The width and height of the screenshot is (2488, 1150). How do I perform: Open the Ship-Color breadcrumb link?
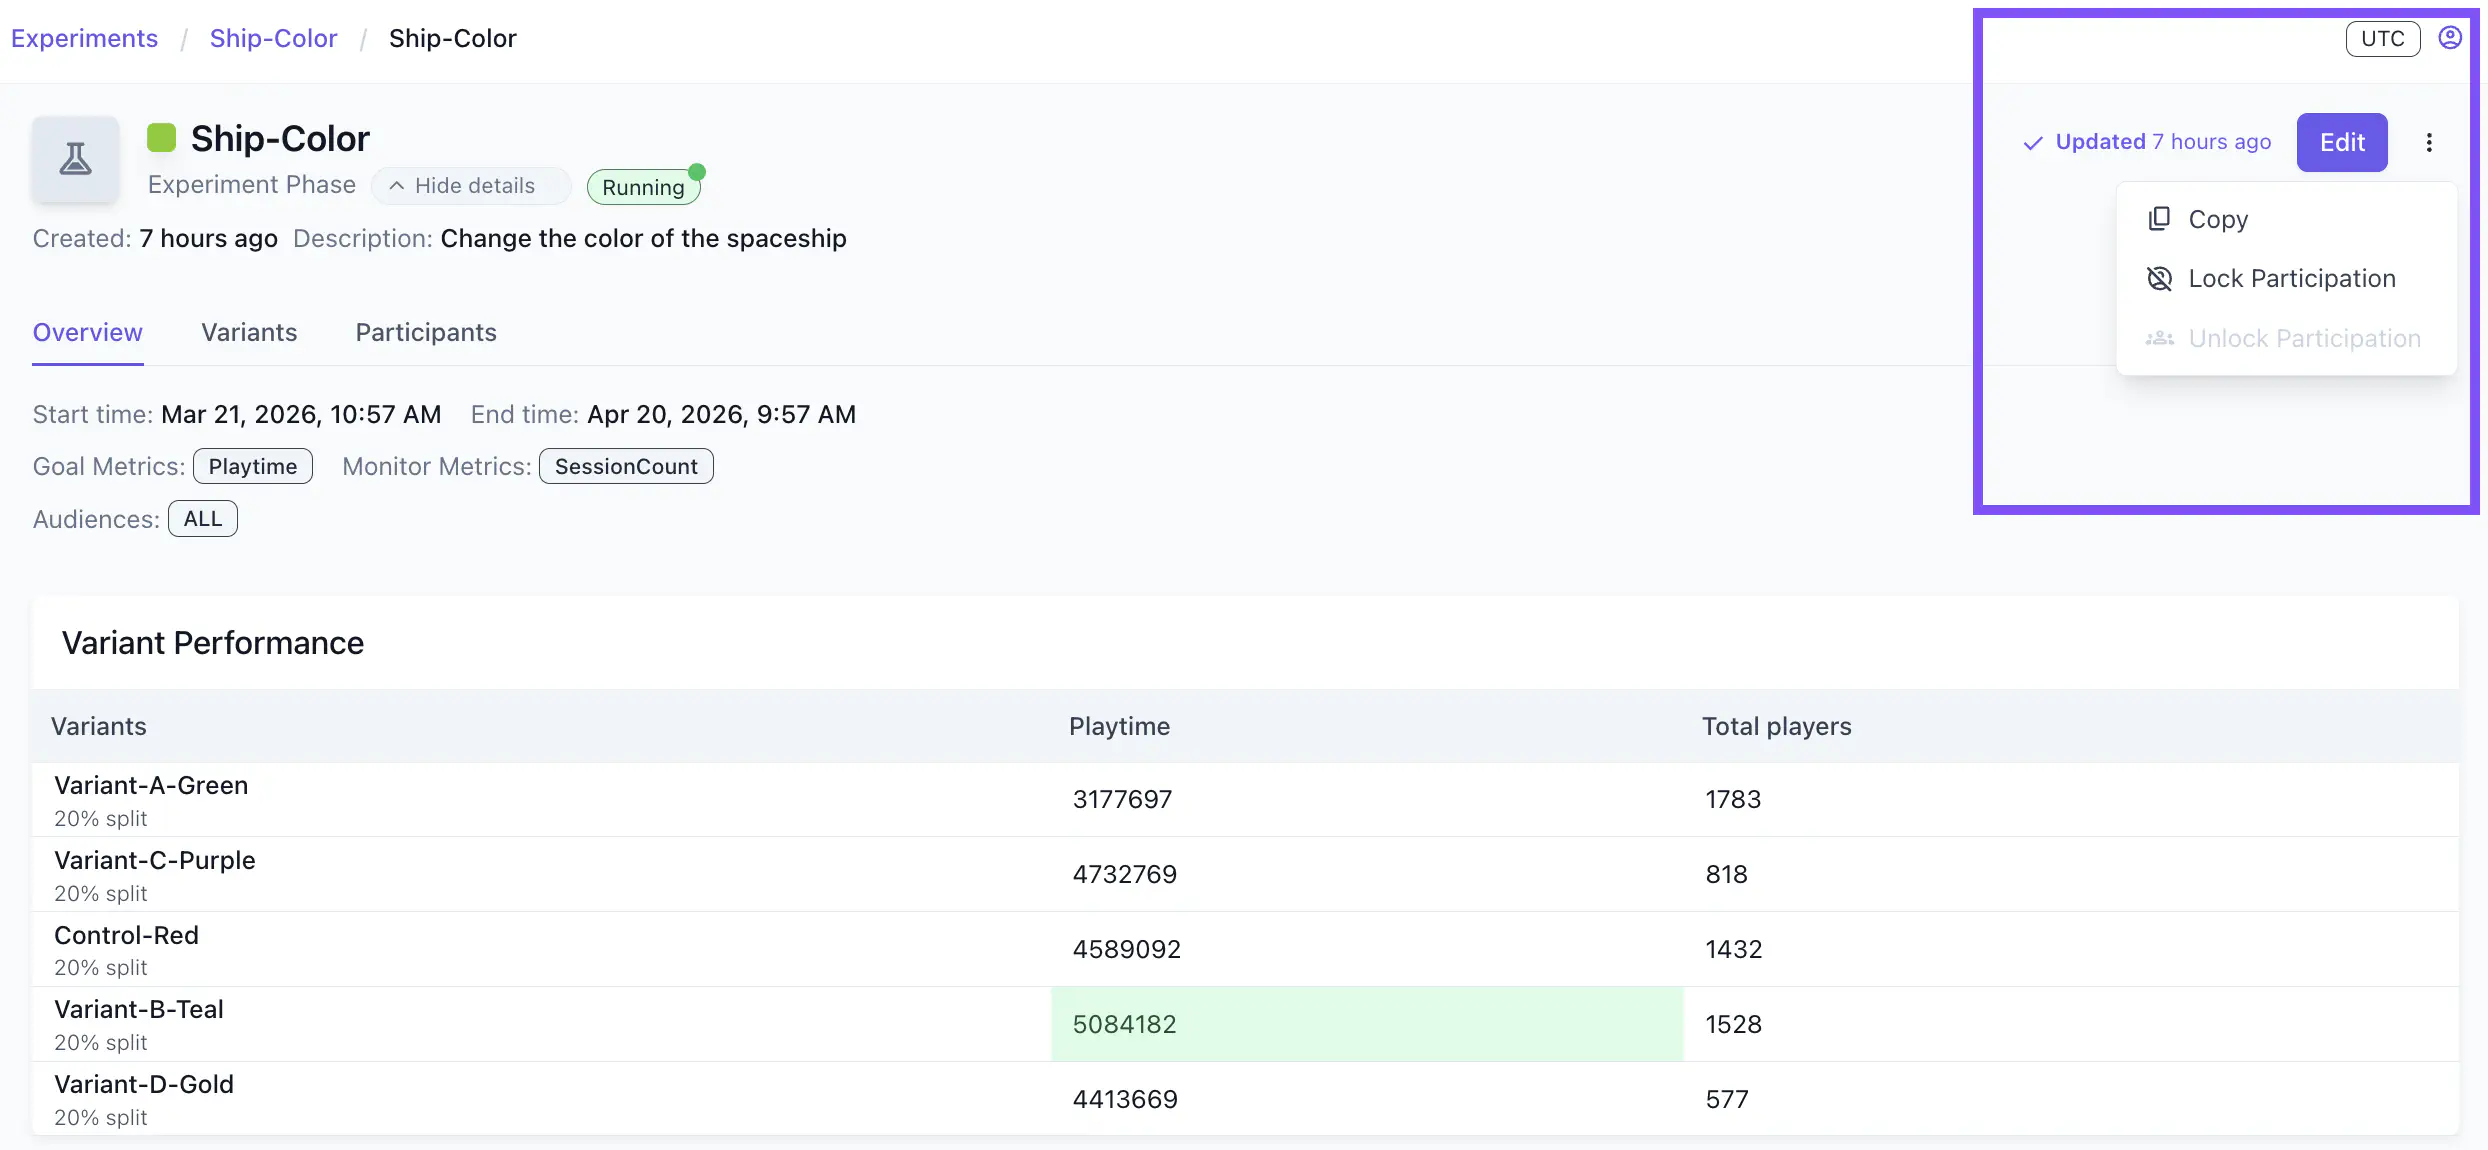click(x=273, y=38)
